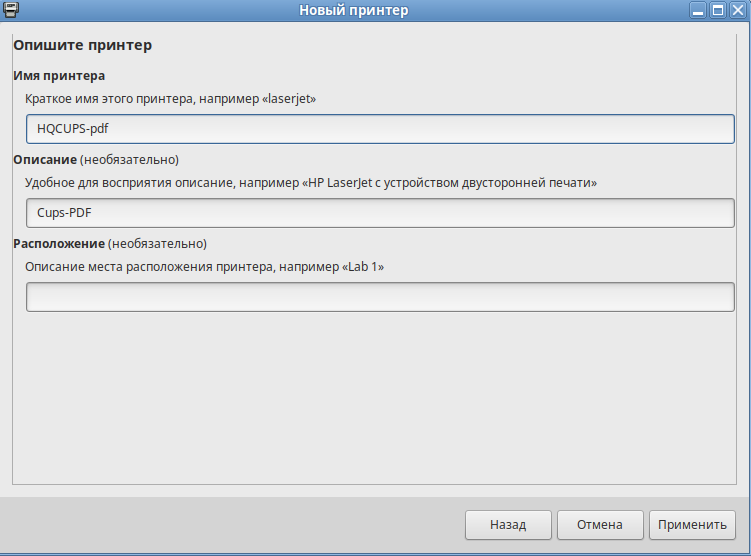Click the hint text mentioning «Lab 1»
This screenshot has width=751, height=556.
click(205, 267)
